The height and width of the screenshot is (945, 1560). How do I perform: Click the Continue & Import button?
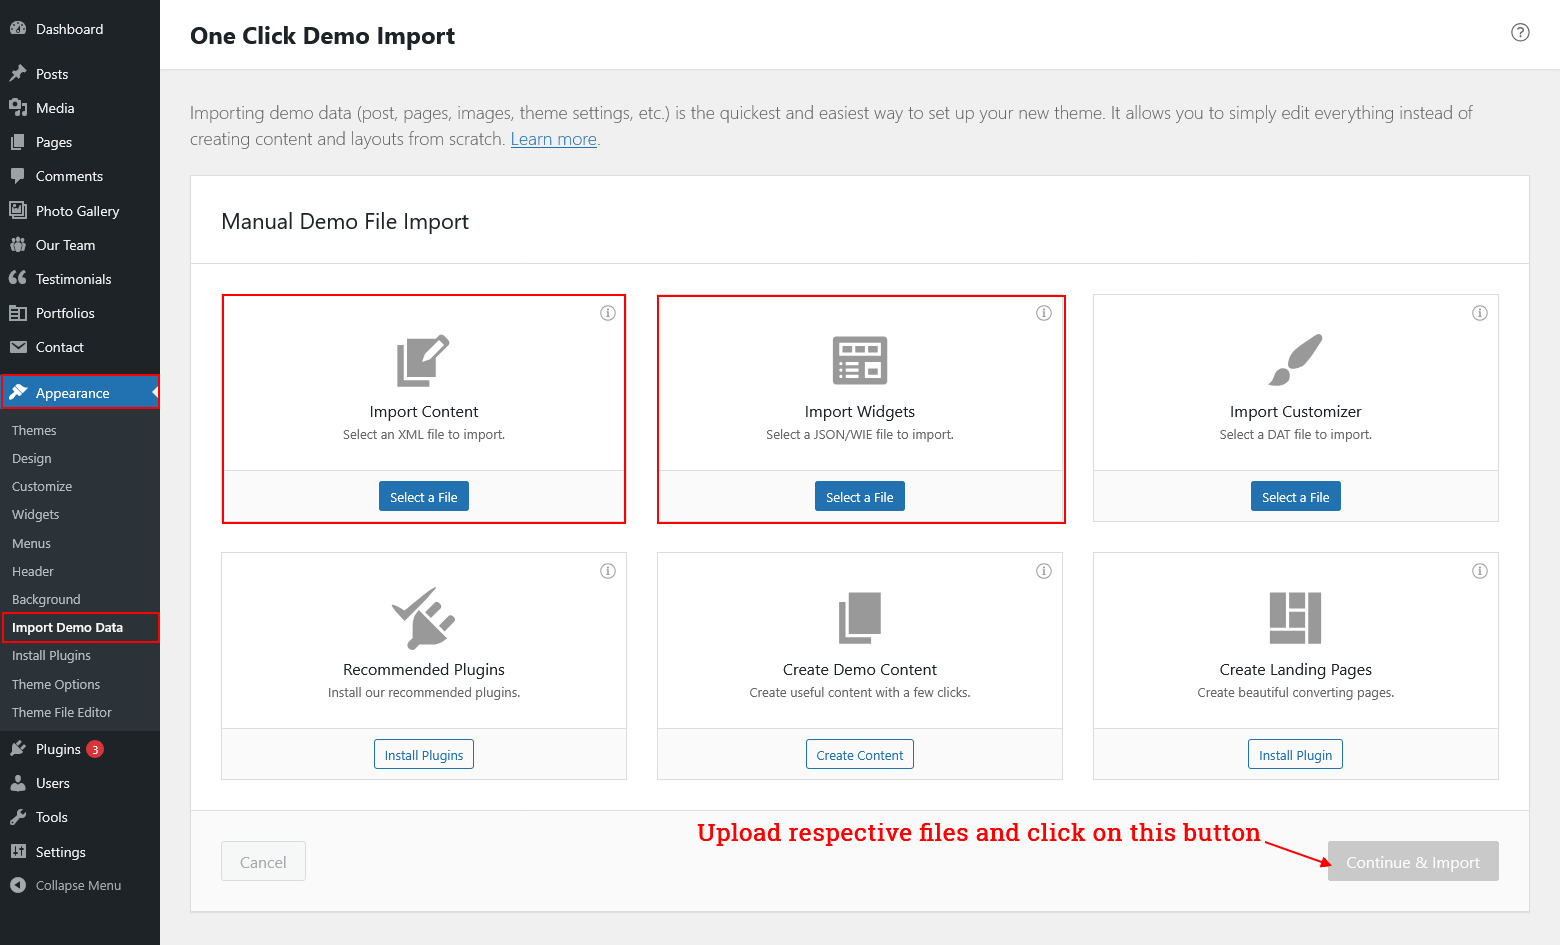coord(1412,862)
